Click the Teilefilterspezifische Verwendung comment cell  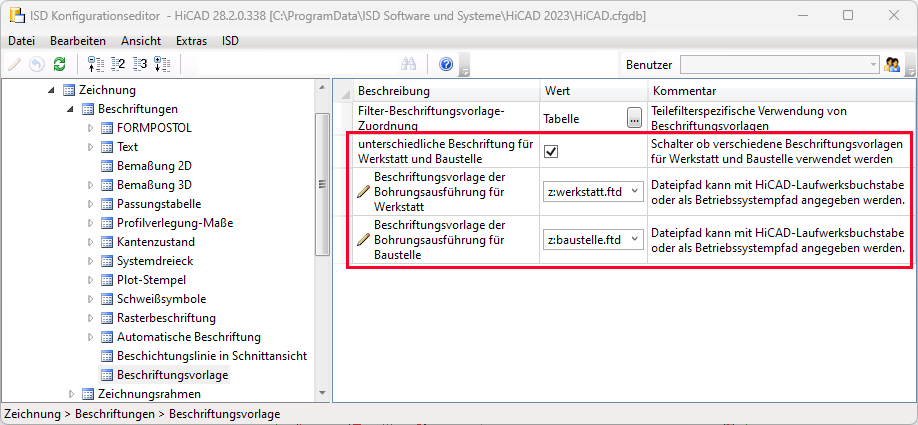point(780,118)
